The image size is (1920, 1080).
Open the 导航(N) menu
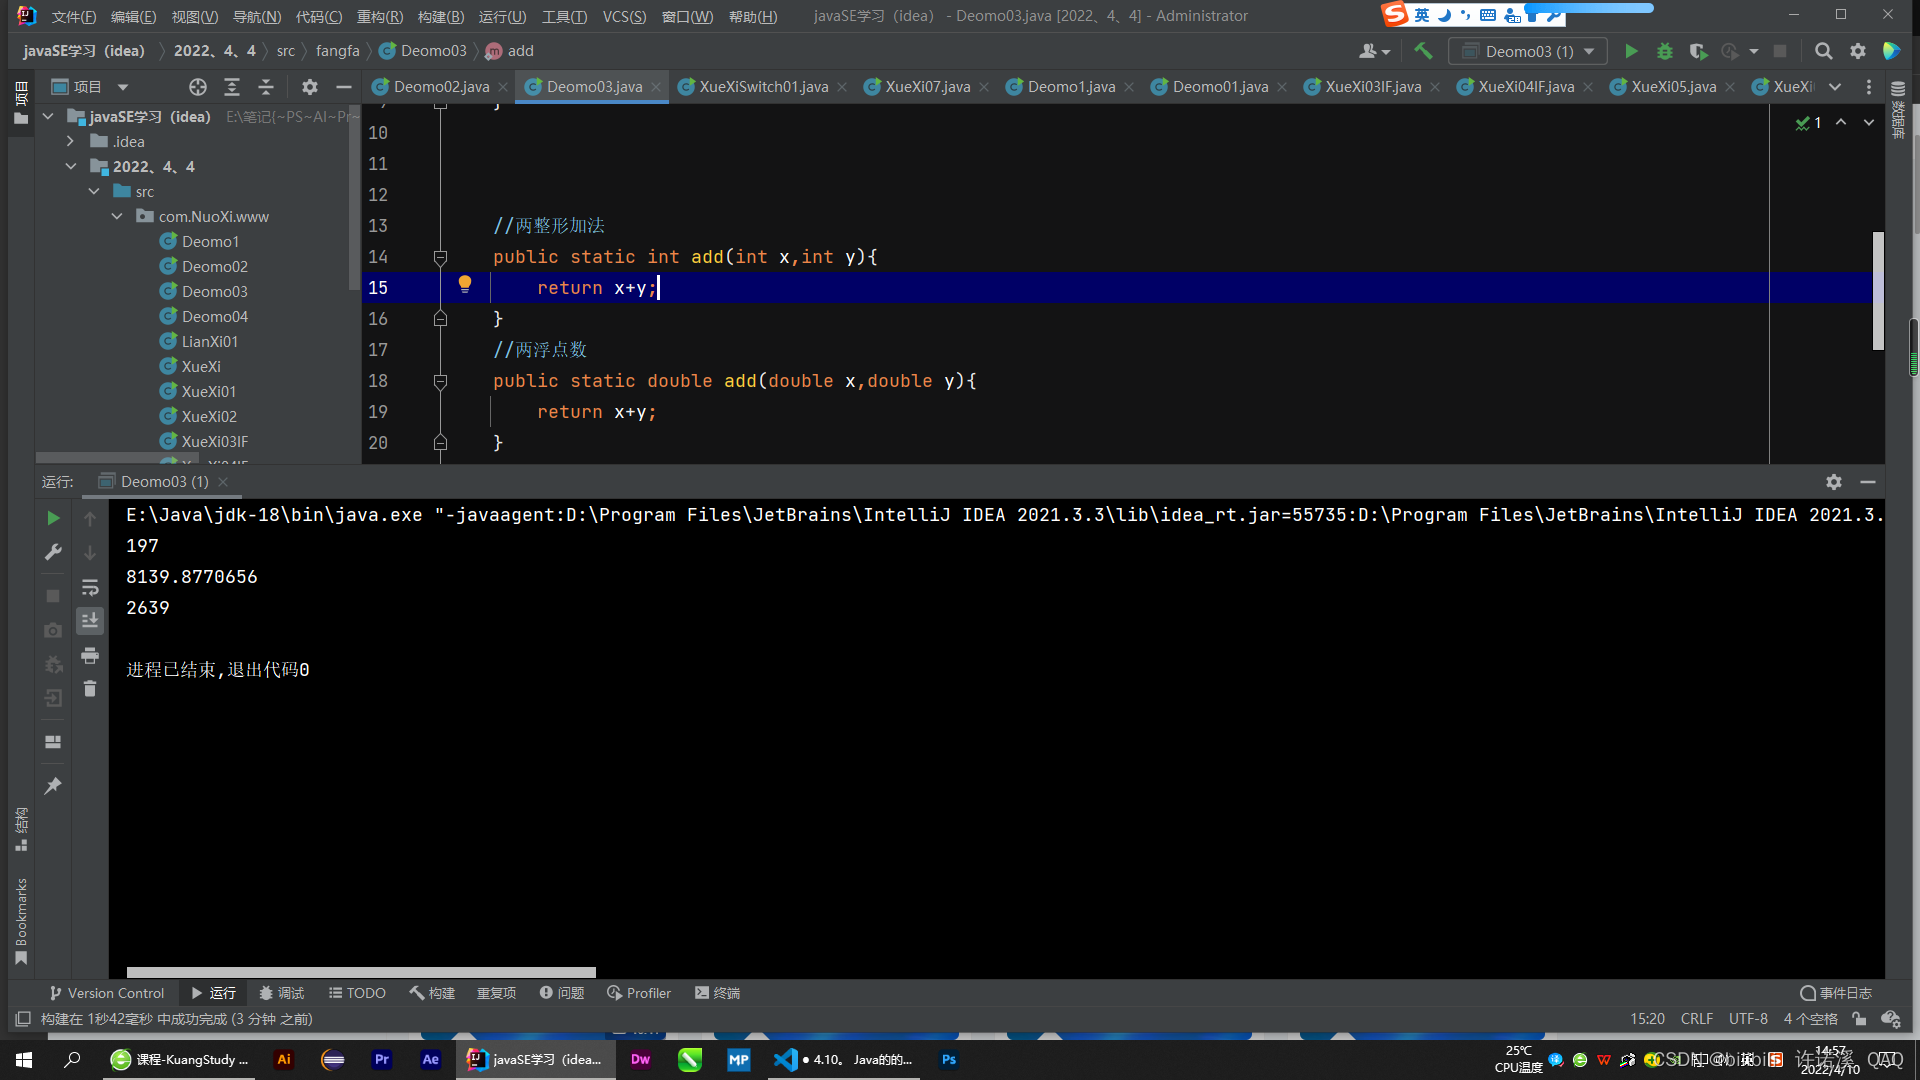coord(256,16)
